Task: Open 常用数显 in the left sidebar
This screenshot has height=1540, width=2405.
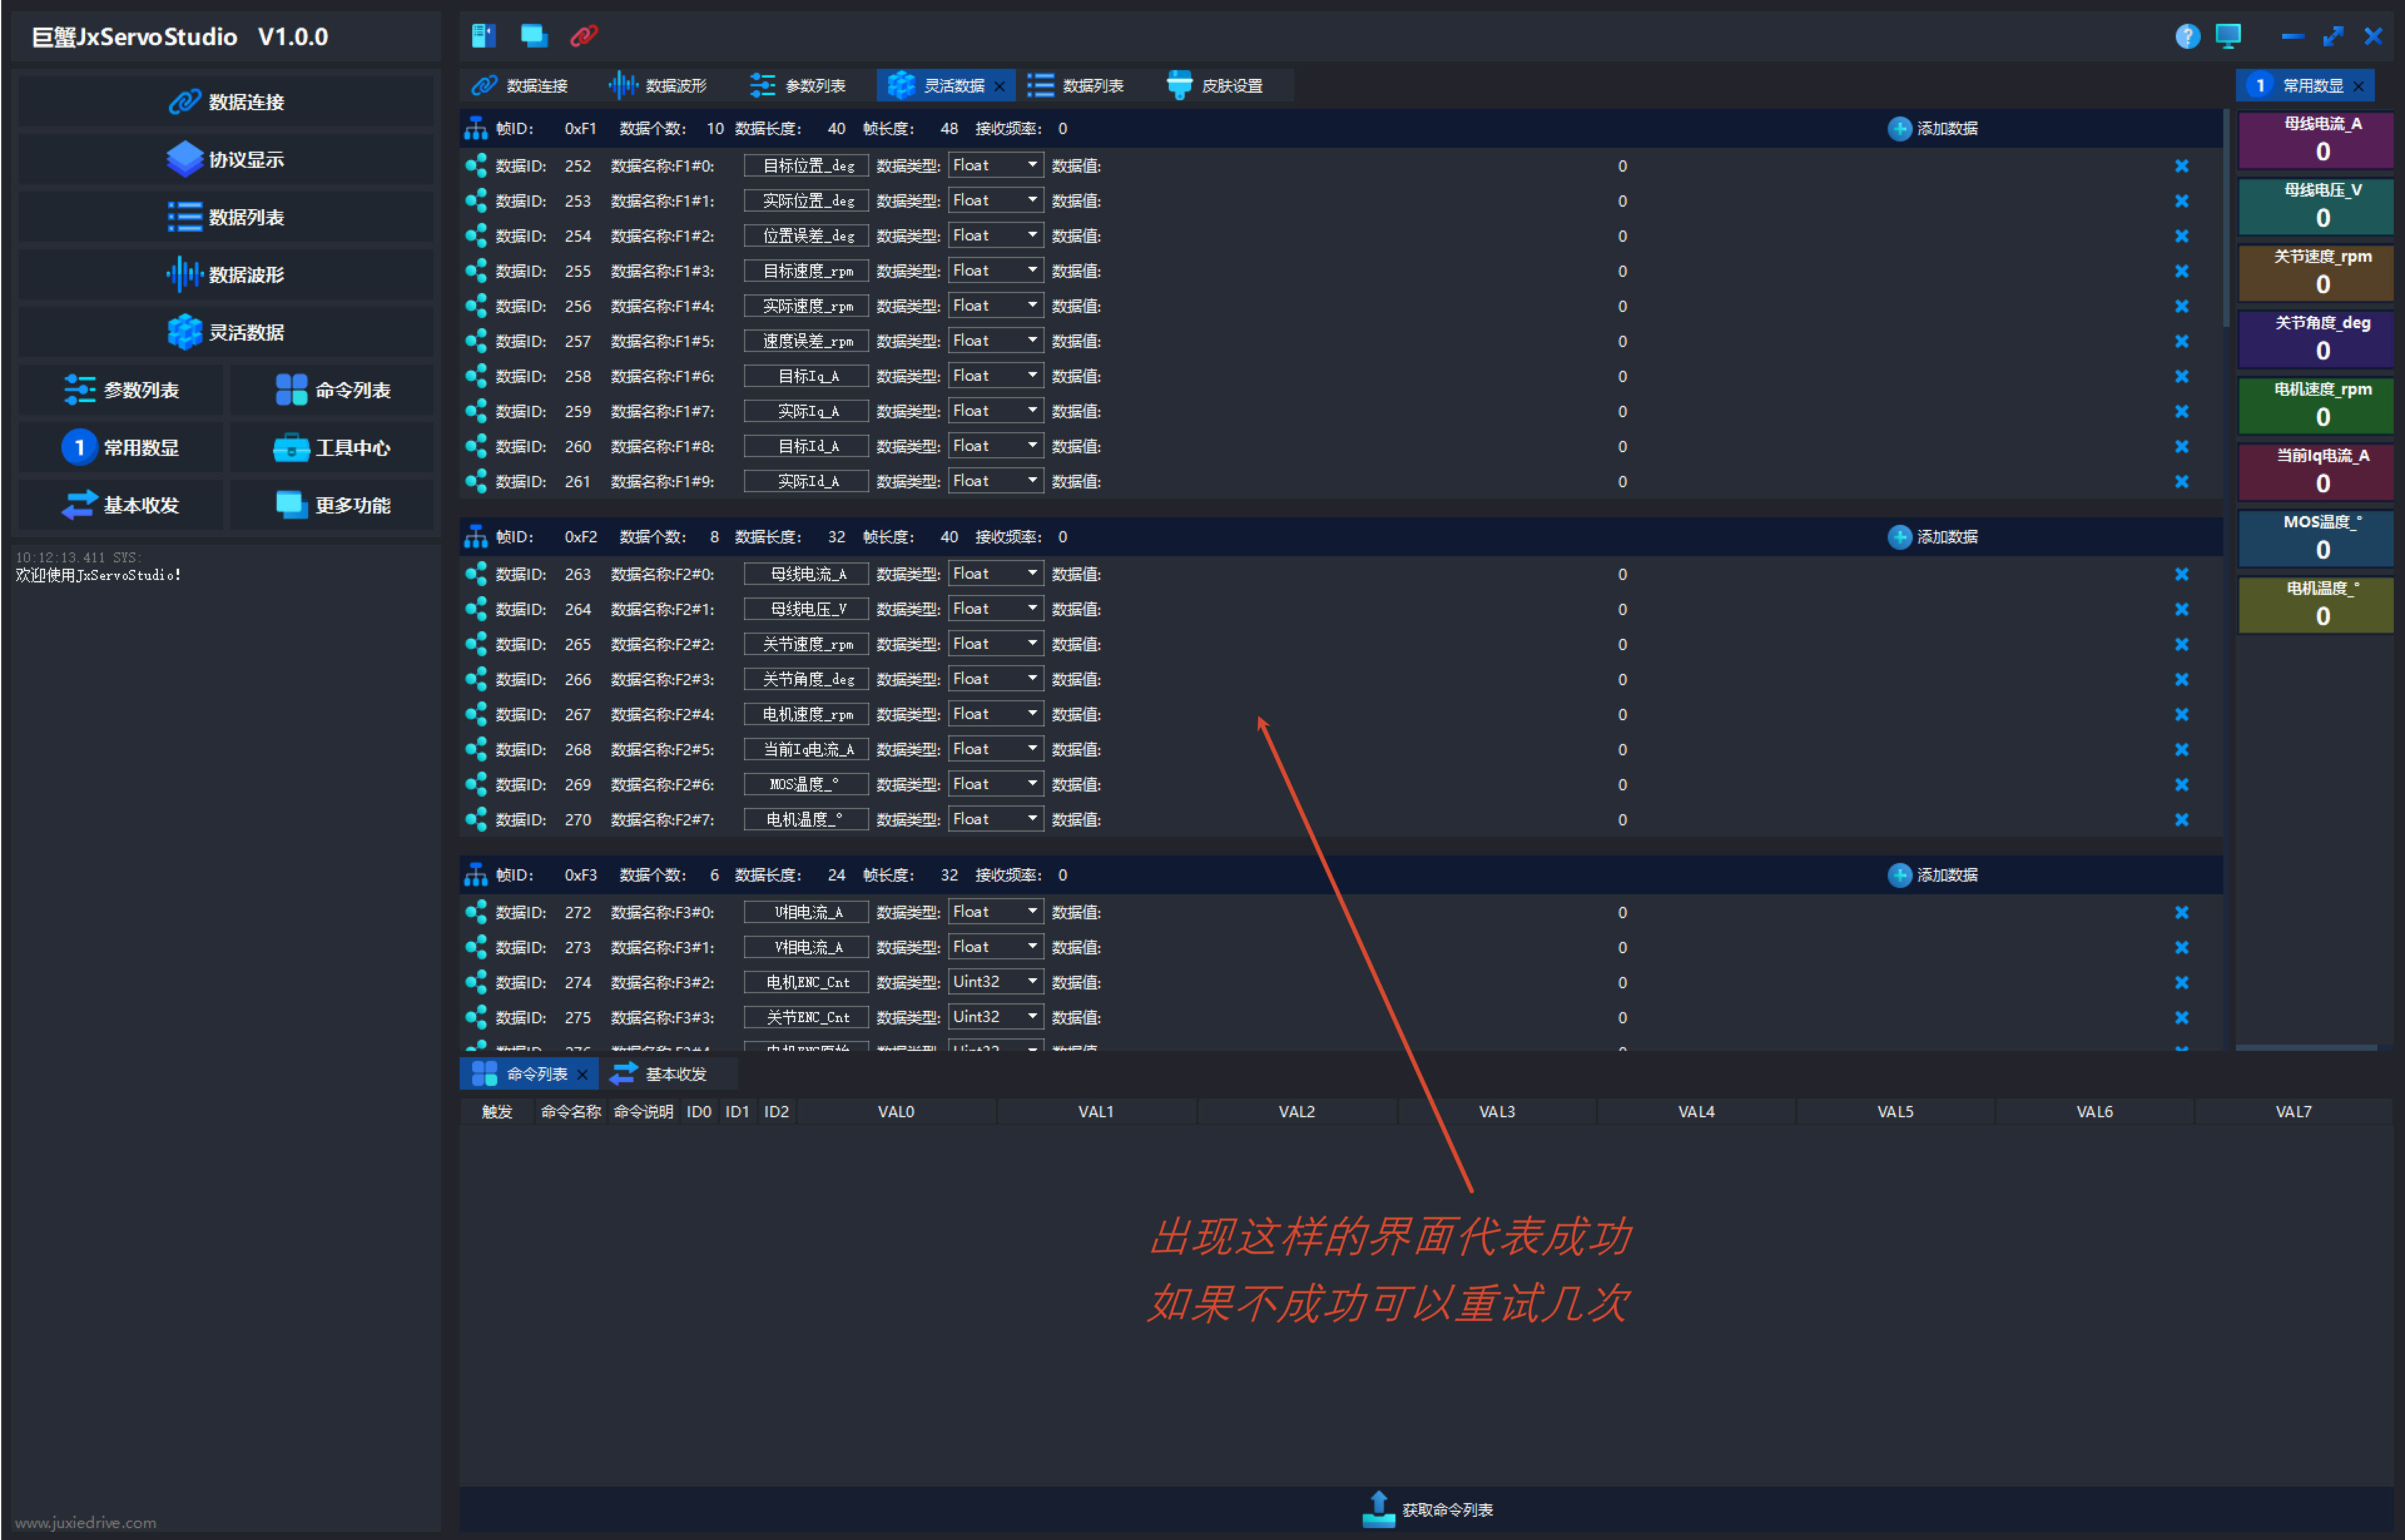Action: (x=121, y=448)
